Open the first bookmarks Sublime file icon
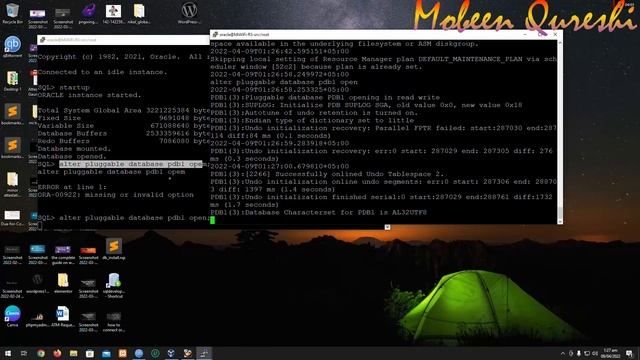Viewport: 640px width, 360px height. [12, 114]
